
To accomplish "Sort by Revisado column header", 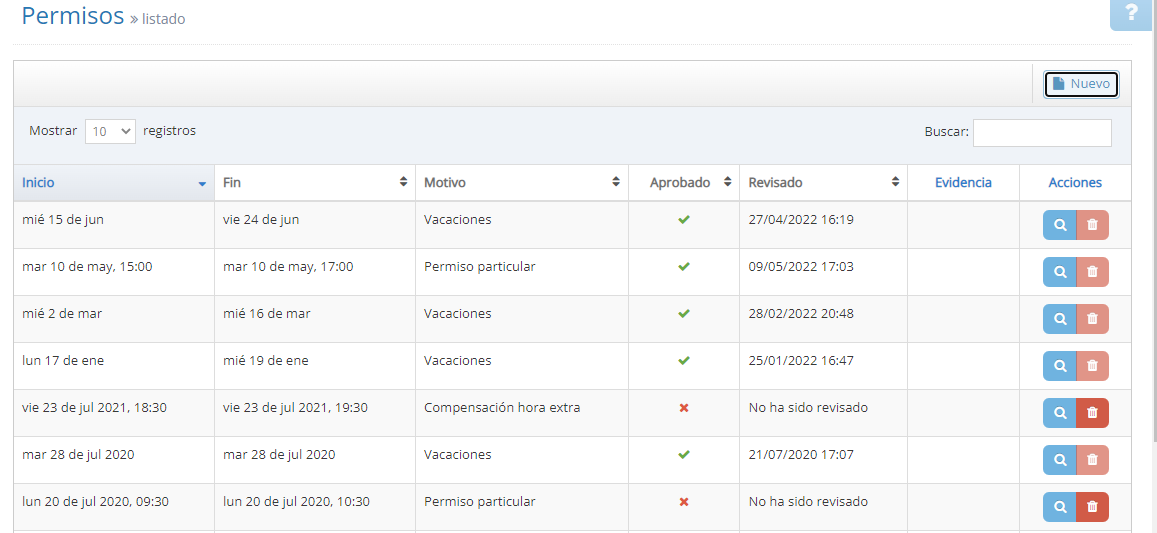I will [x=822, y=183].
